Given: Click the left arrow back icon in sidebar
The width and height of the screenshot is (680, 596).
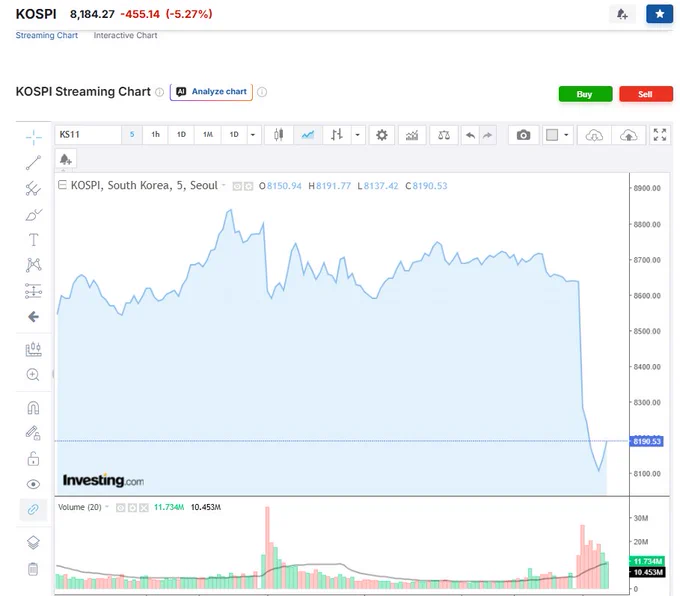Looking at the screenshot, I should (x=33, y=317).
